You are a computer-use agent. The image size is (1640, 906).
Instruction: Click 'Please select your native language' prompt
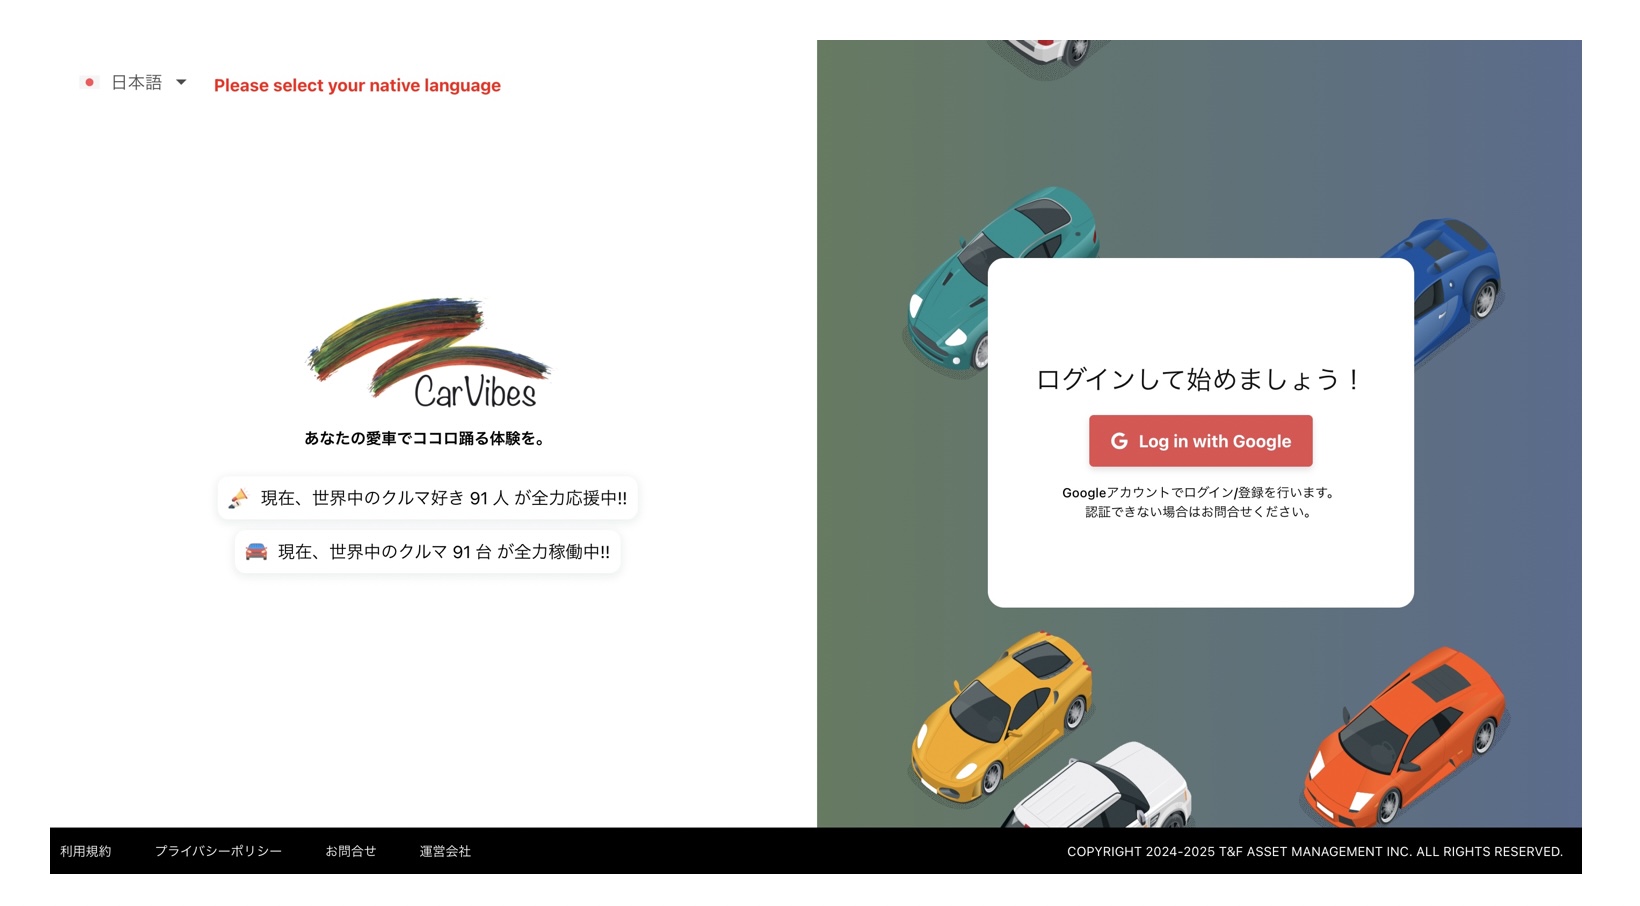[356, 85]
